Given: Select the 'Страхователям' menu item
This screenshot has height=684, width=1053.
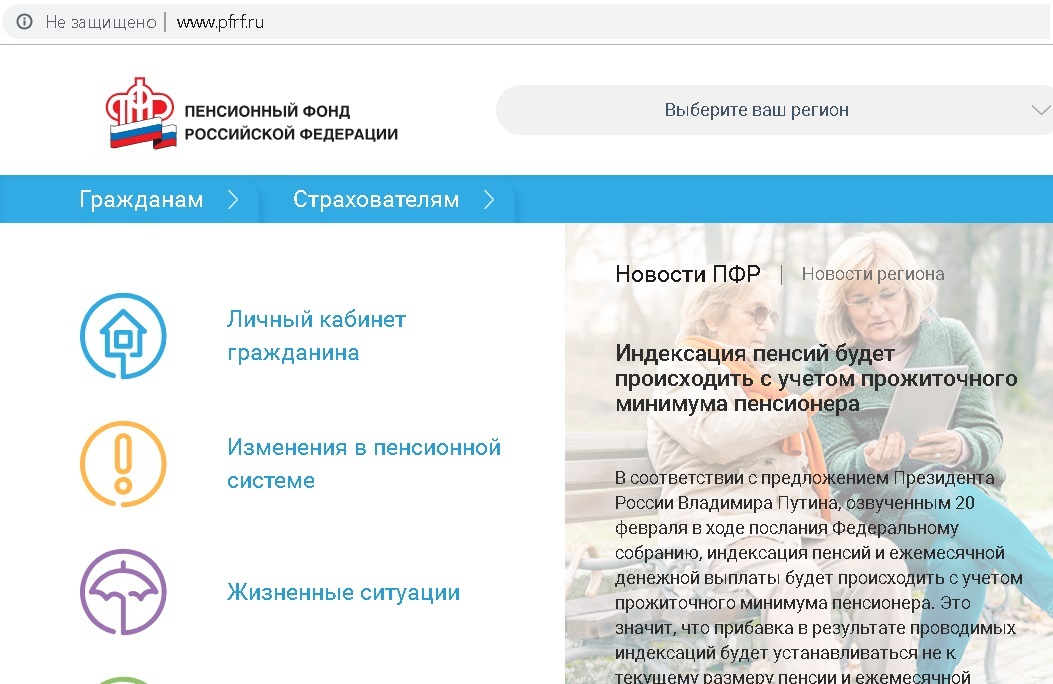Looking at the screenshot, I should point(376,200).
